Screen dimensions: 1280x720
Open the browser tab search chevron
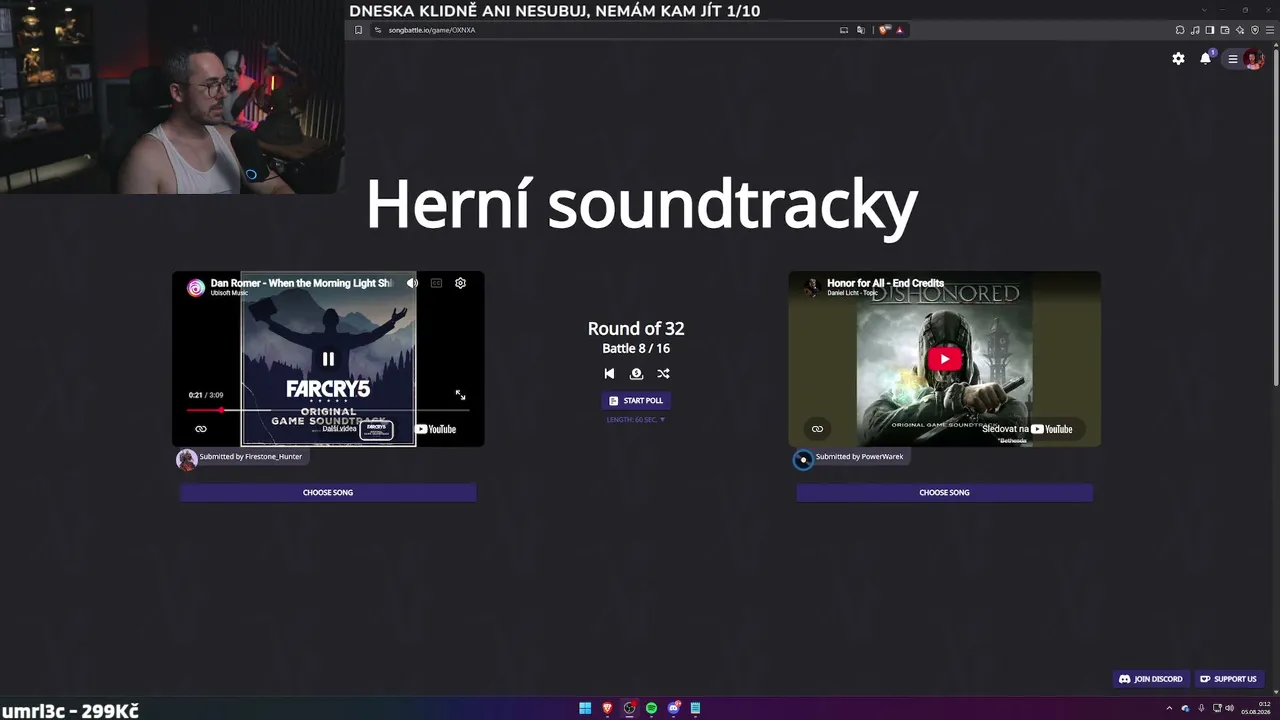[x=1203, y=10]
